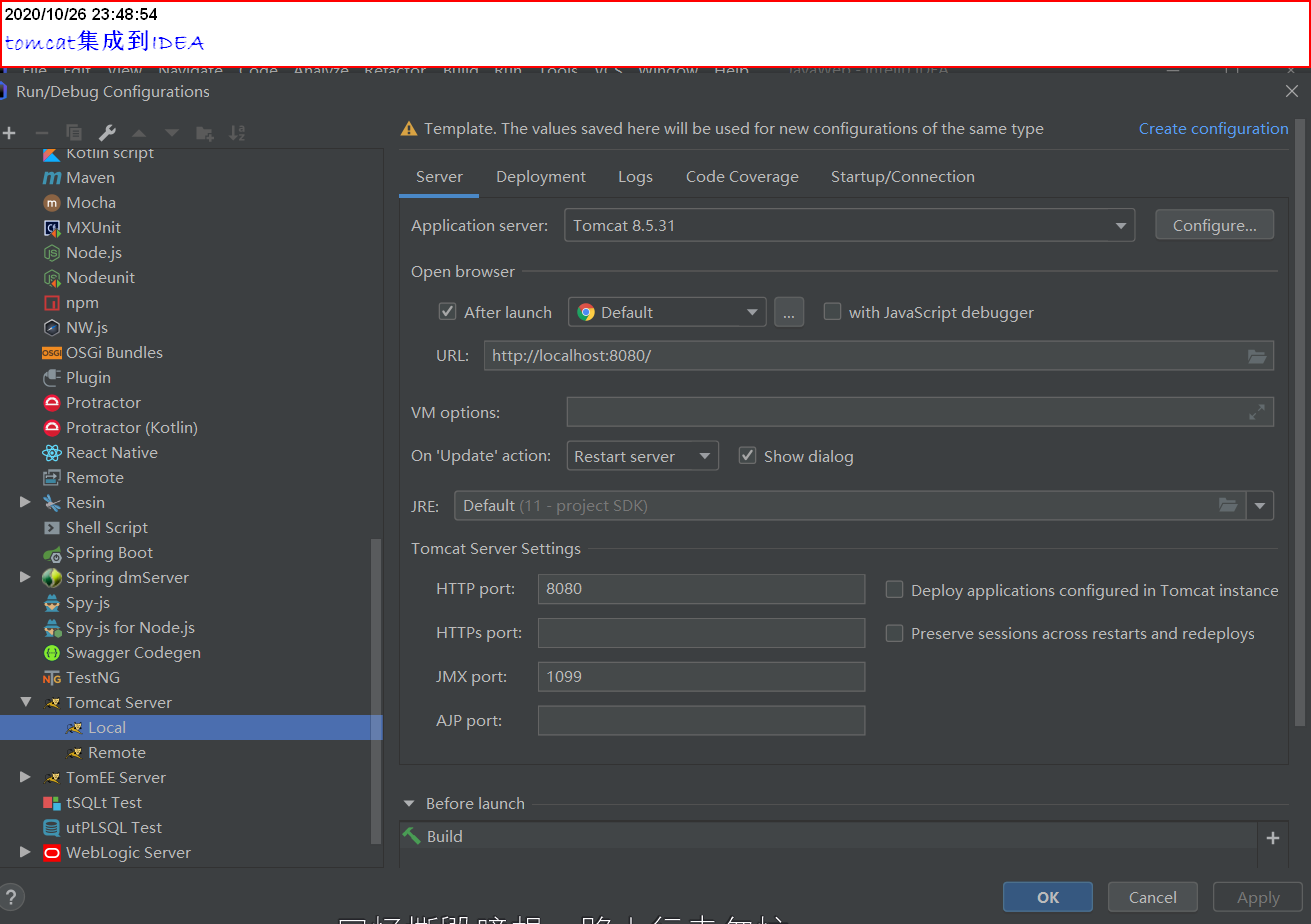Open Edit Templates wrench icon
The height and width of the screenshot is (924, 1311).
pyautogui.click(x=107, y=133)
